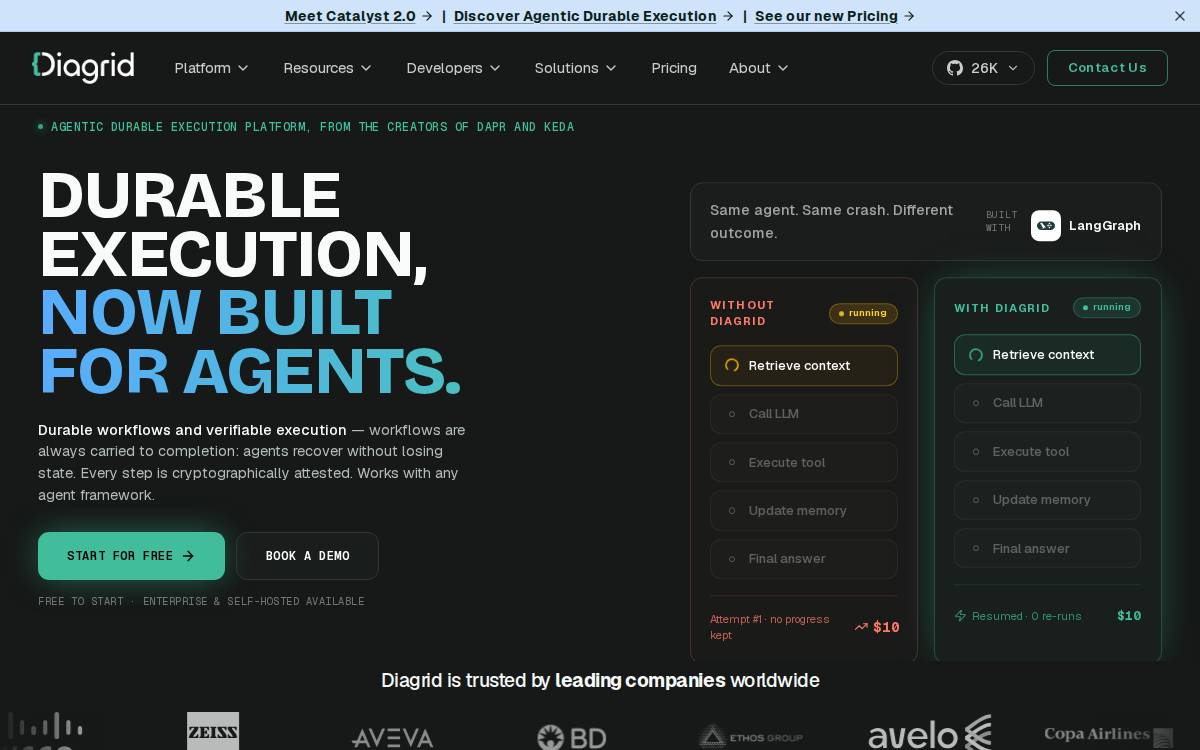Screen dimensions: 1200x750
Task: Expand the Resources menu
Action: click(327, 68)
